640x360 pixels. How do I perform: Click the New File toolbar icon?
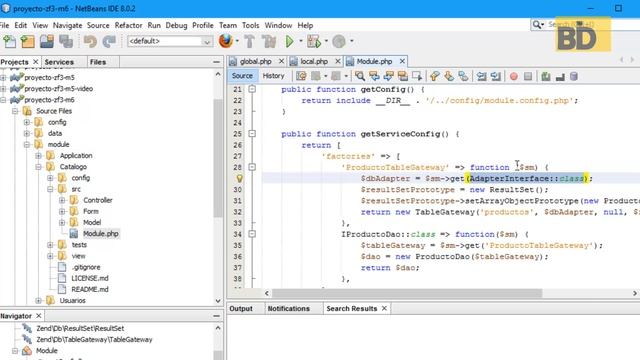point(9,41)
